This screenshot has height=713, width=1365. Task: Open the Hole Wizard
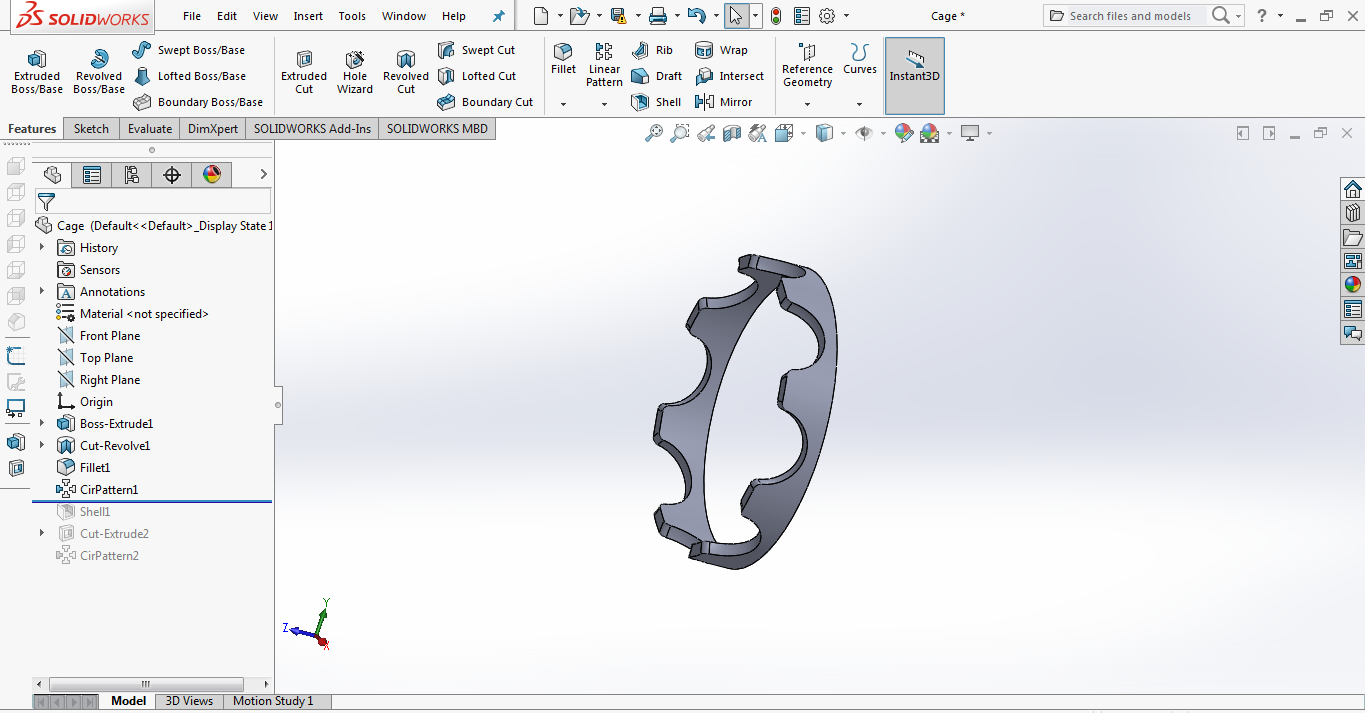click(x=355, y=72)
